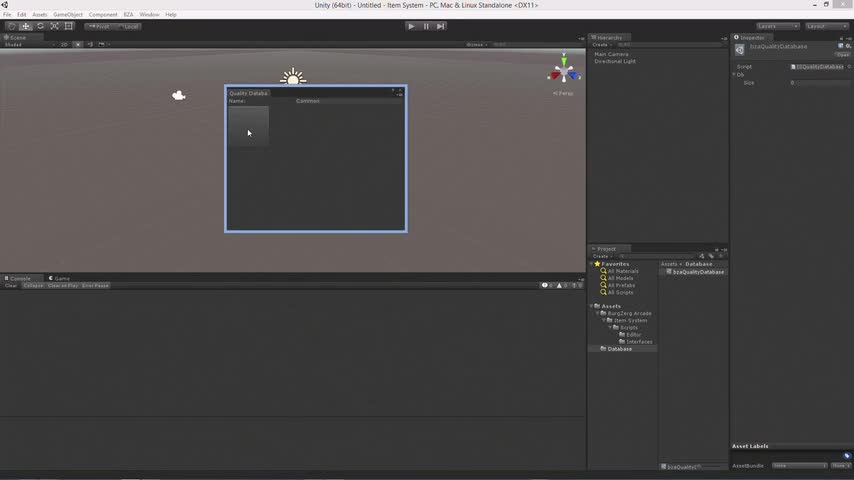This screenshot has height=480, width=854.
Task: Select the Scale tool
Action: [54, 26]
